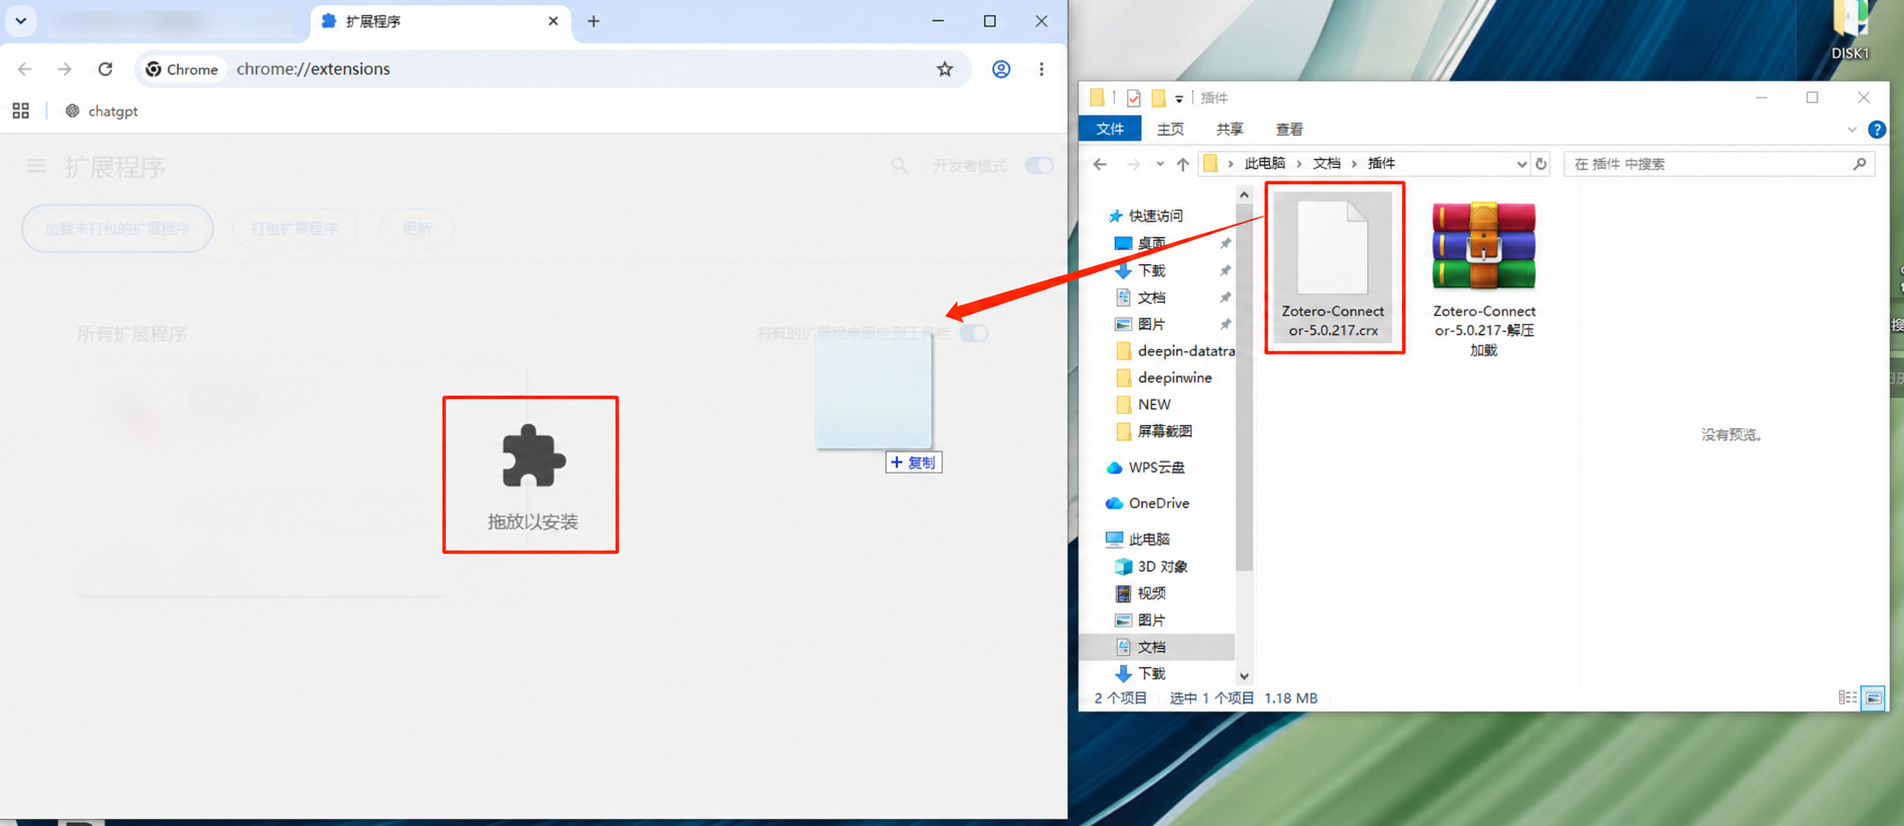
Task: Toggle 开发者模式 switch
Action: (1039, 166)
